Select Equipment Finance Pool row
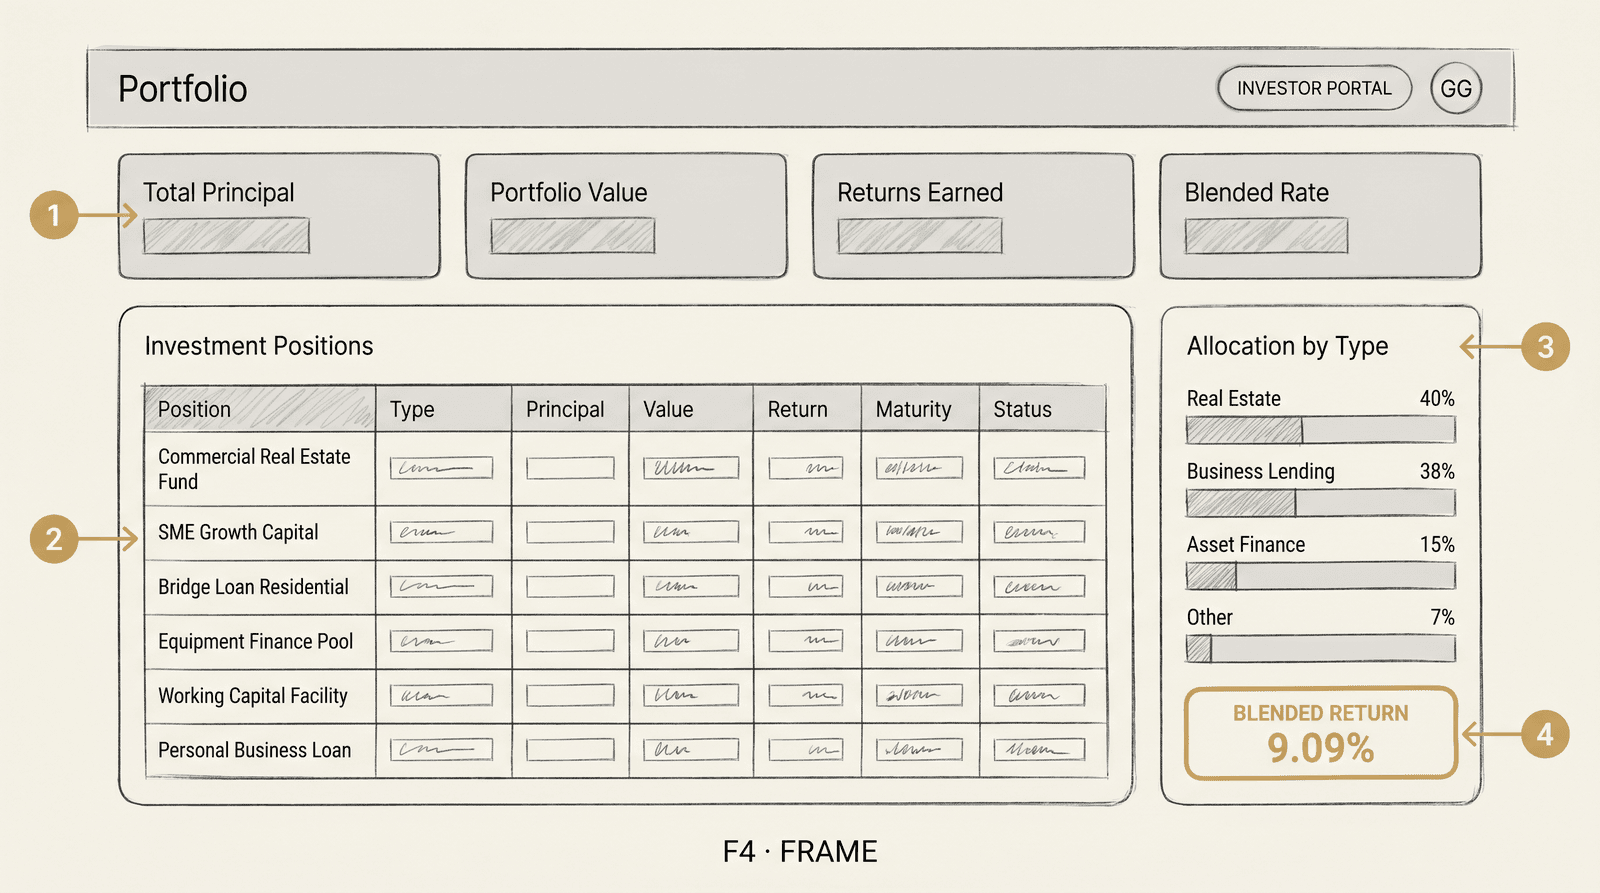The height and width of the screenshot is (893, 1600). [x=626, y=641]
